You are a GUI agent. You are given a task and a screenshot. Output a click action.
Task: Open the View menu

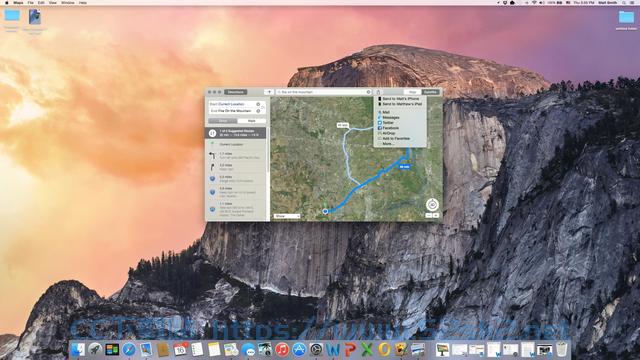tap(53, 2)
